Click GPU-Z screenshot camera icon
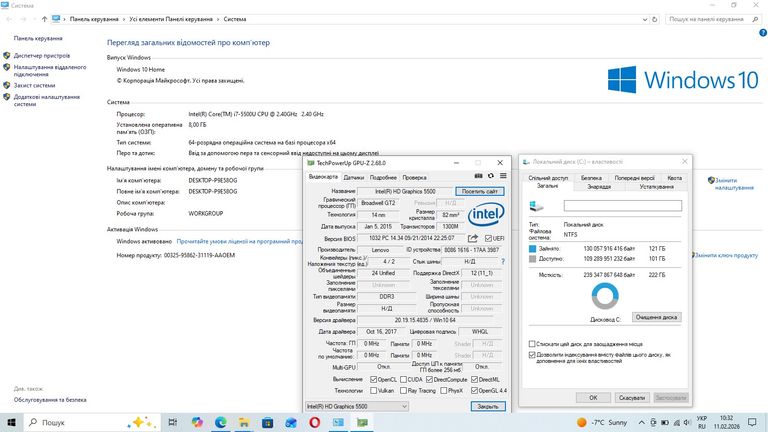The height and width of the screenshot is (432, 768). (x=479, y=176)
